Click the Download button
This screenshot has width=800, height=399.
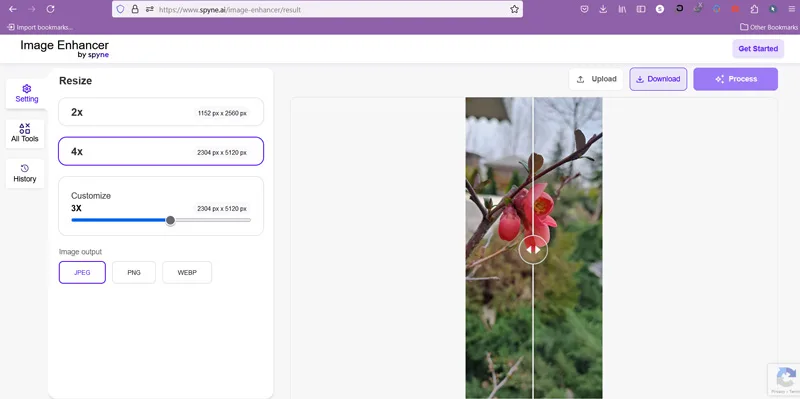[x=658, y=79]
